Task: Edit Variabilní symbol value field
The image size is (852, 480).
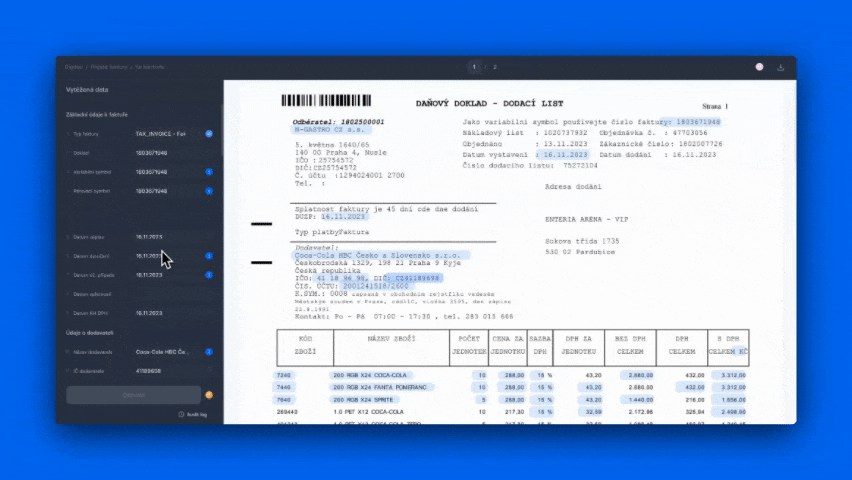Action: click(x=167, y=172)
